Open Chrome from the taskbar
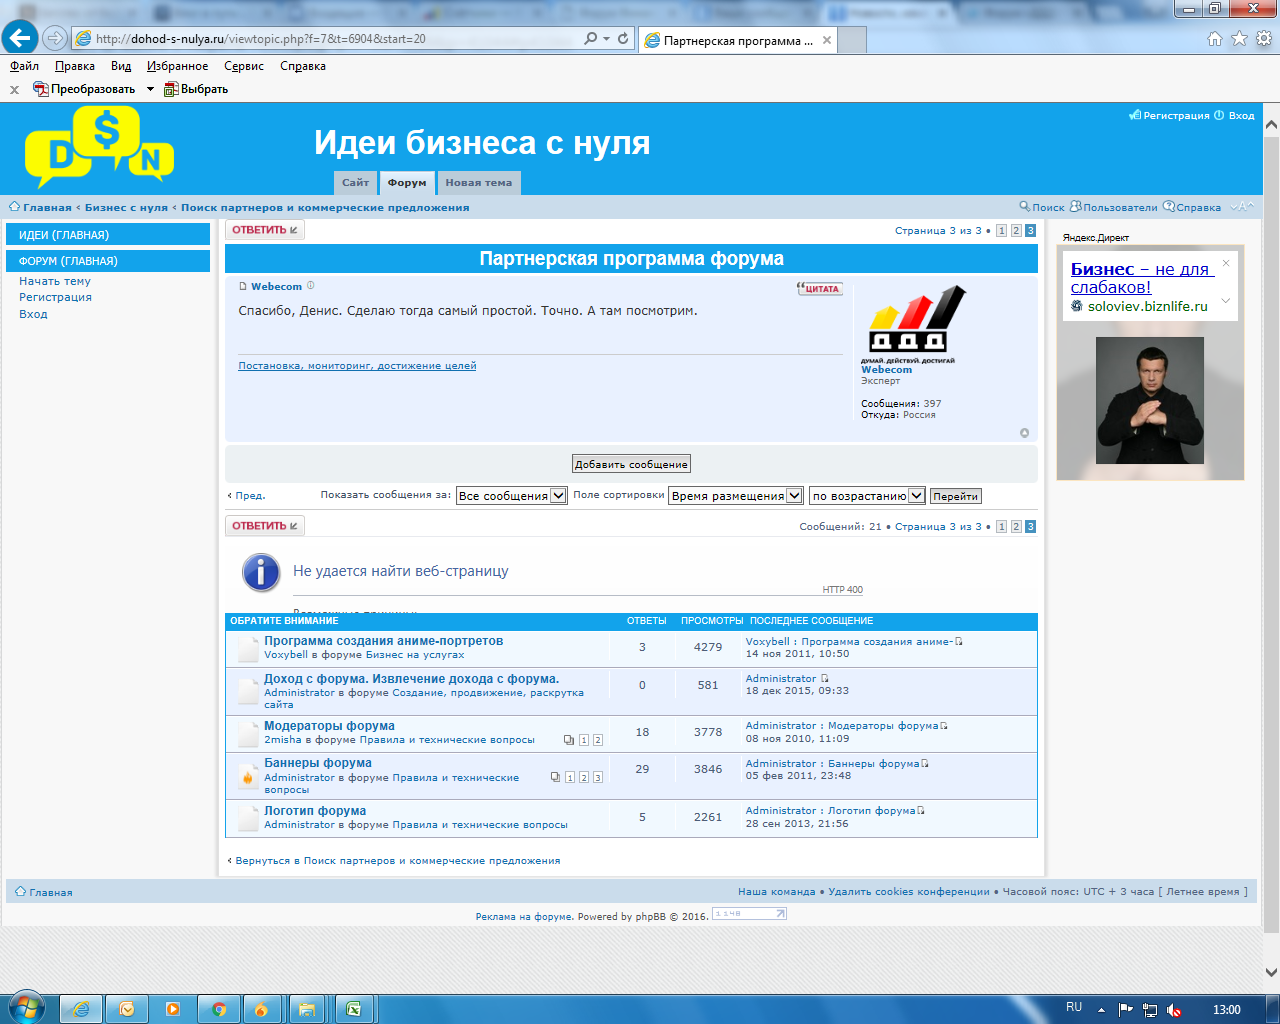 [x=218, y=1009]
